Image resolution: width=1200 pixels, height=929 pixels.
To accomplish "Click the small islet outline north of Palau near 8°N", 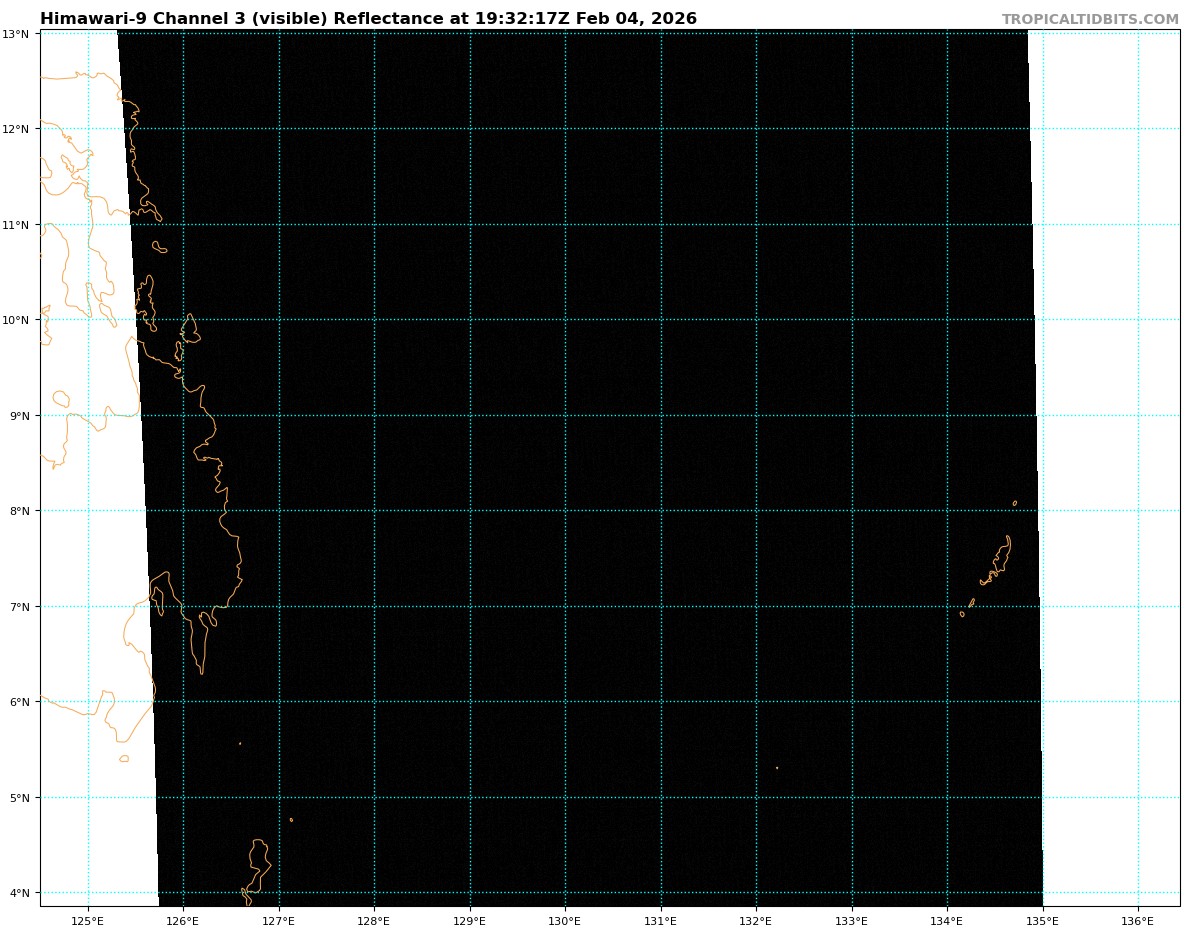I will (1015, 503).
